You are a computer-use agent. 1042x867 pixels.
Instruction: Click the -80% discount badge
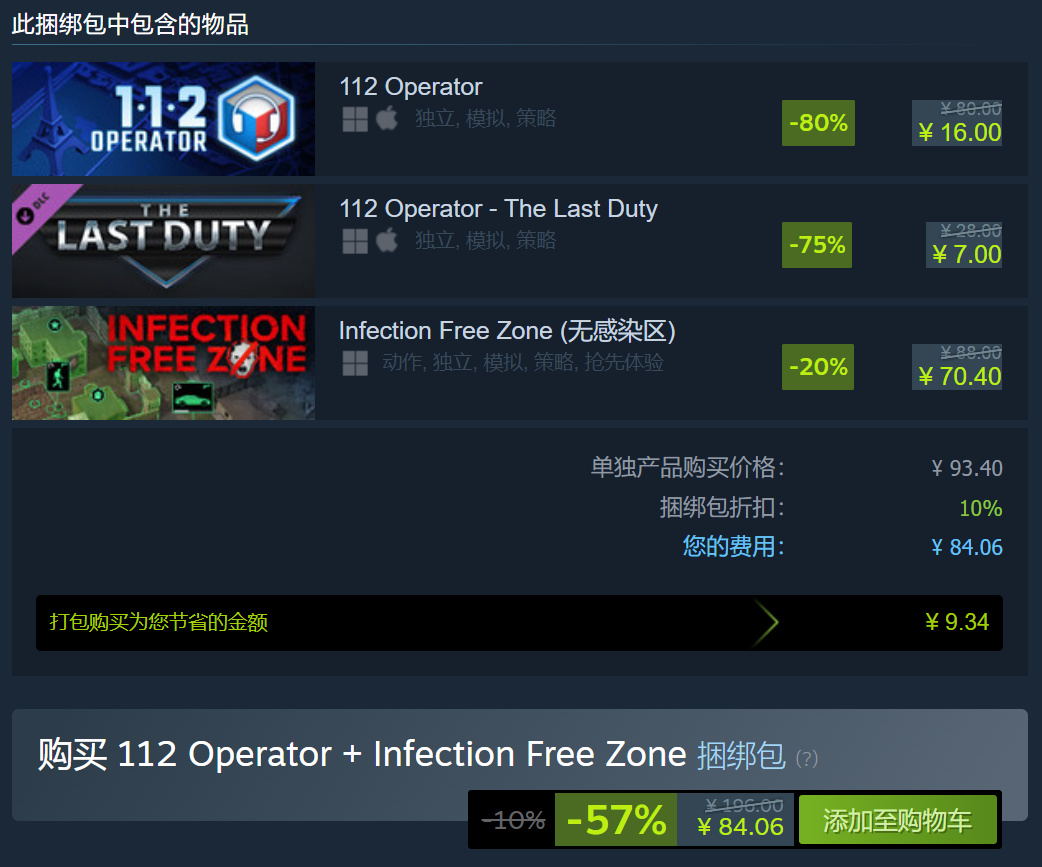coord(818,123)
